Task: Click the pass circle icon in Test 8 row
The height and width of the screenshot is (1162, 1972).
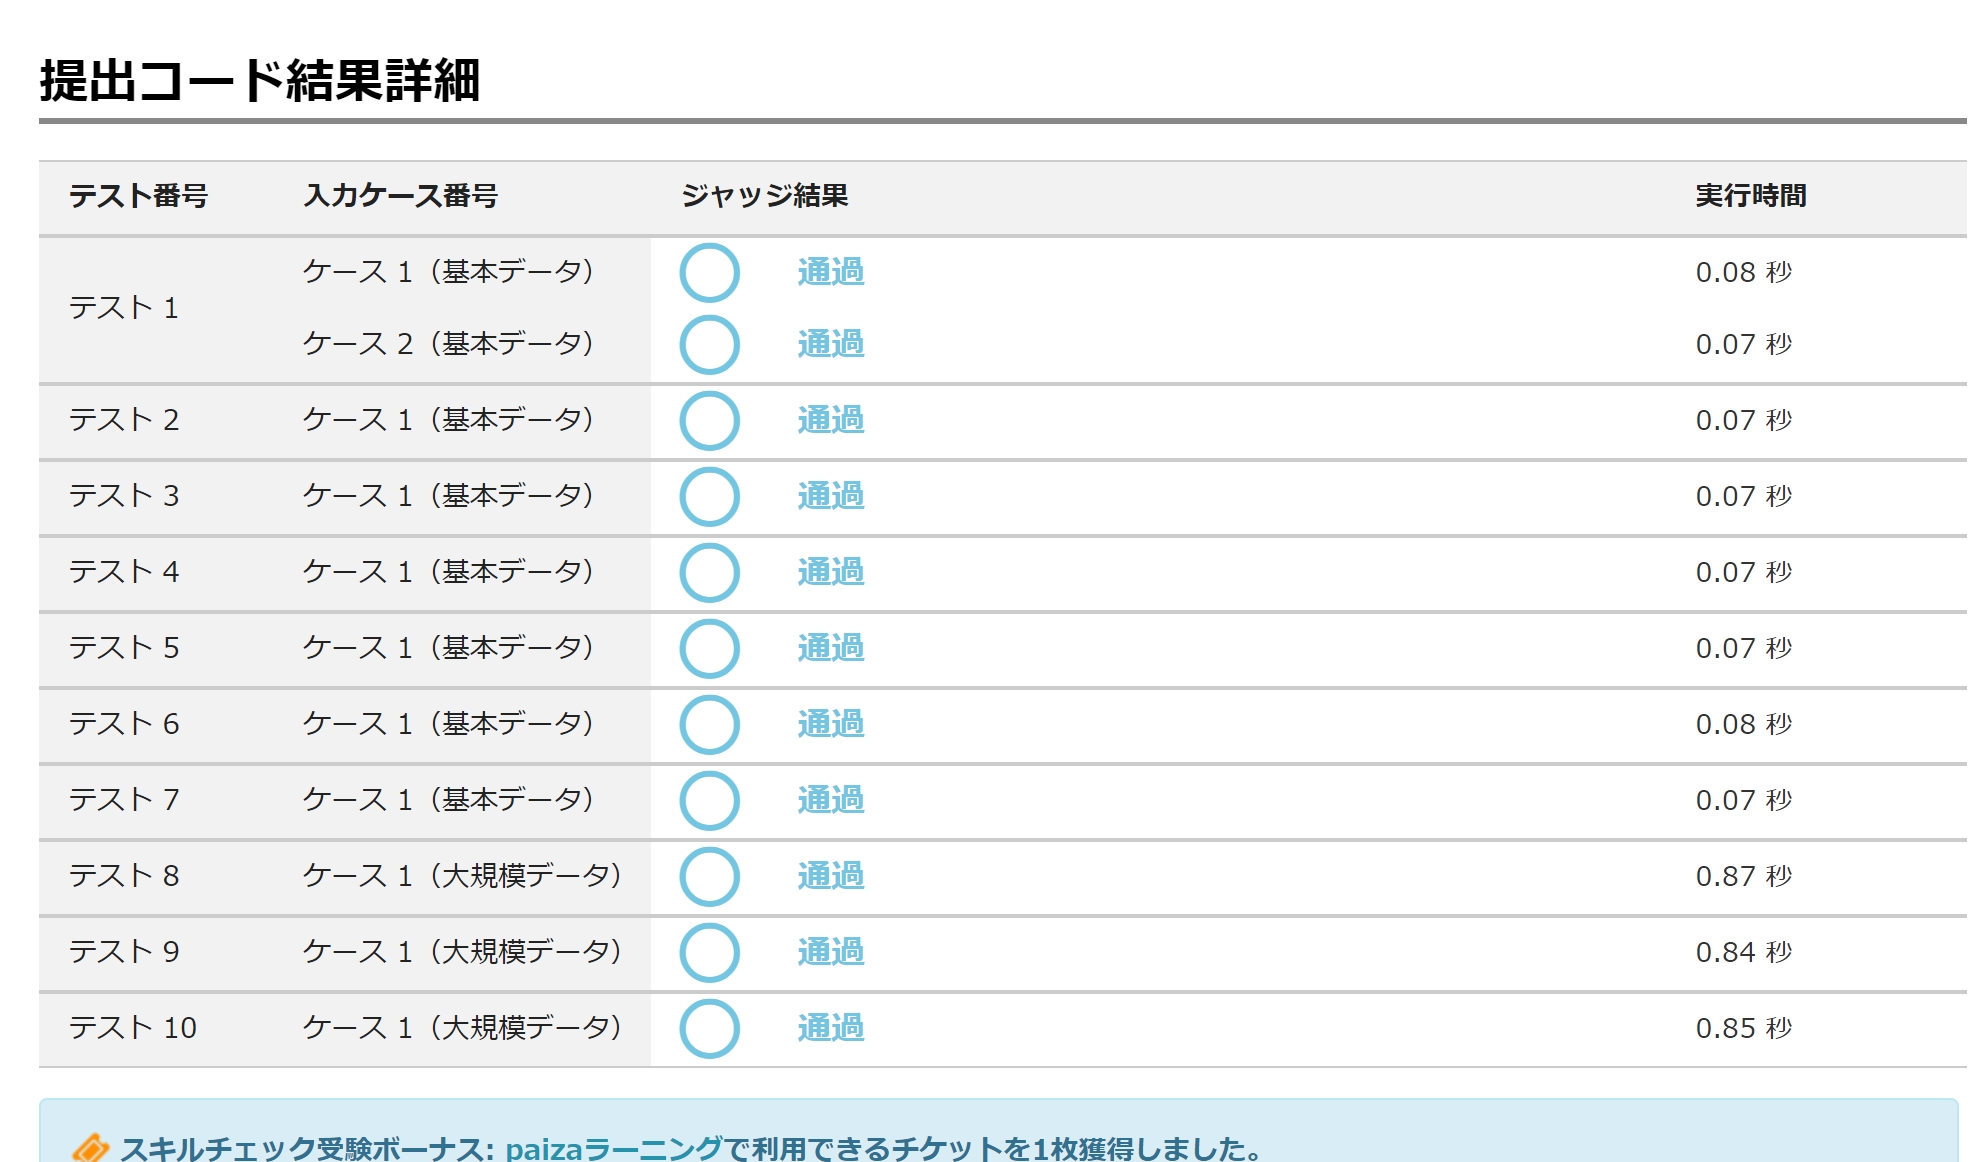Action: pos(709,877)
